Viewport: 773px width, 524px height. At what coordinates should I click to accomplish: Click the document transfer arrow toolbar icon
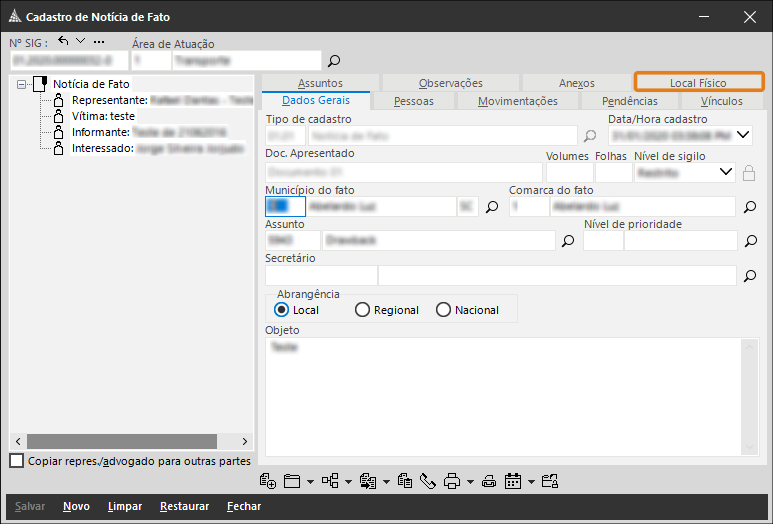[x=368, y=481]
